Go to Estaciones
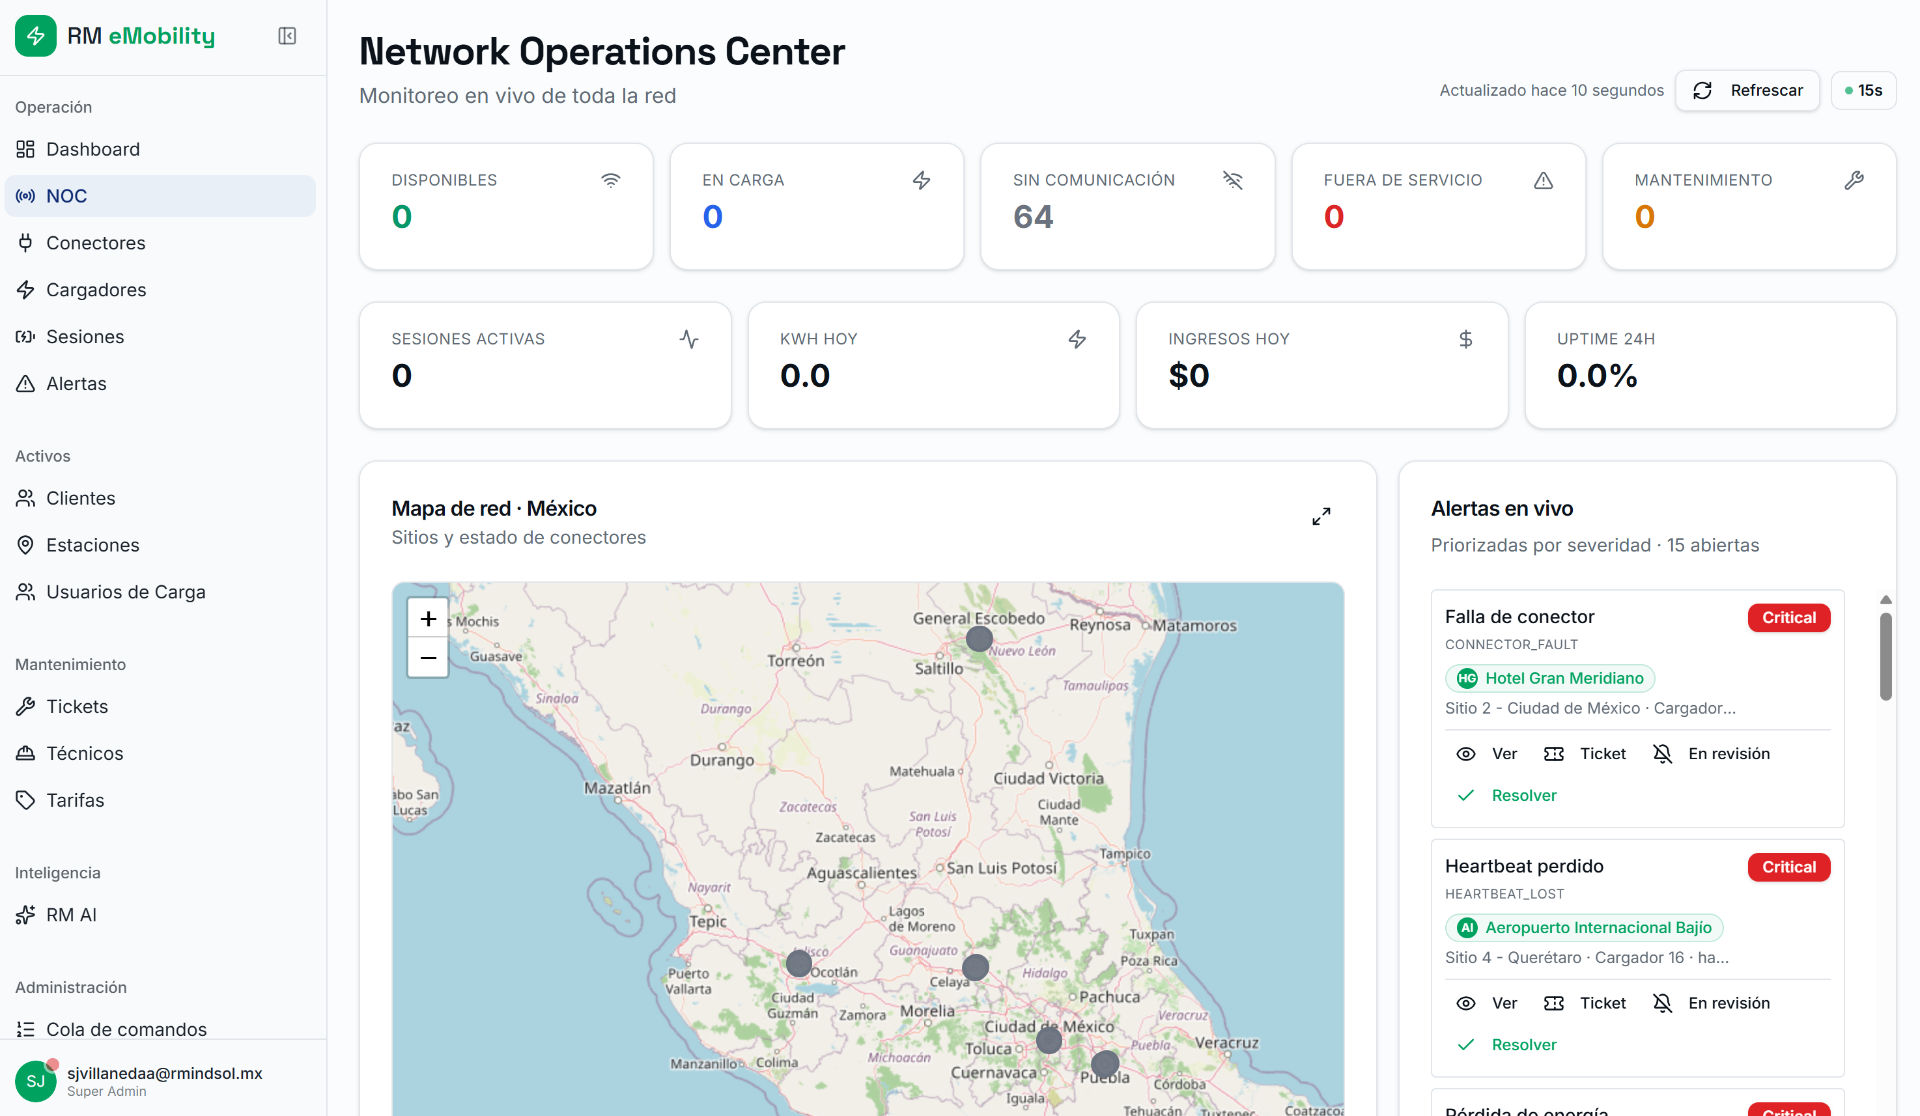This screenshot has width=1920, height=1116. (160, 545)
